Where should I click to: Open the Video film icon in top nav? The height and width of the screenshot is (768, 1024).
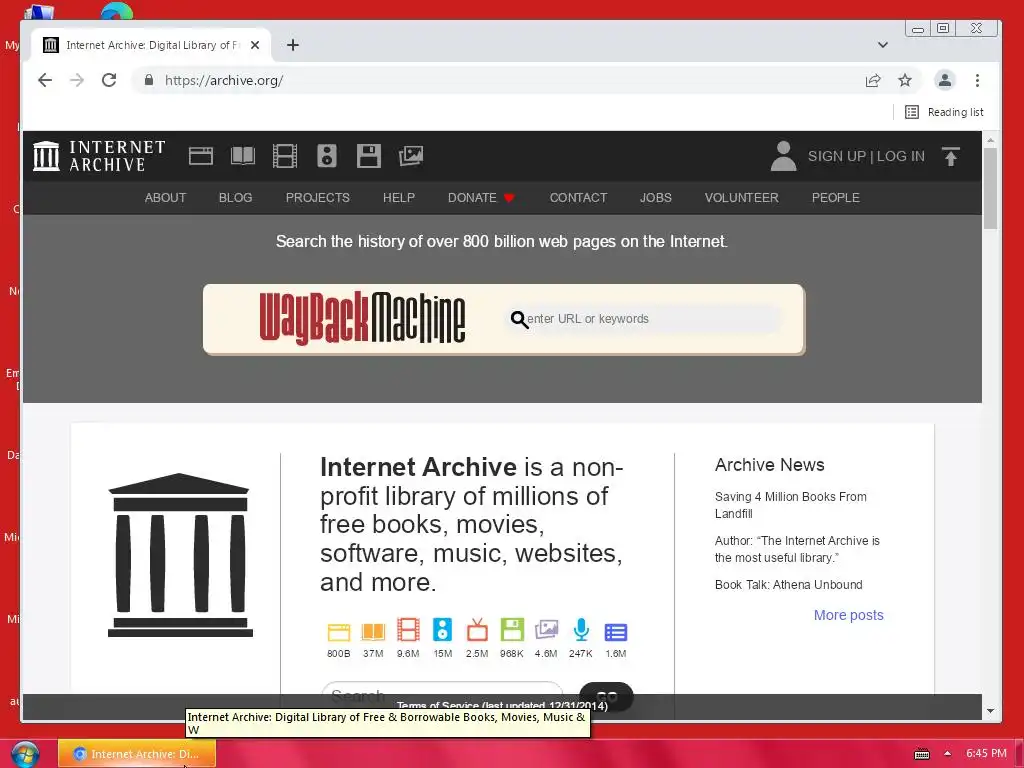pos(285,156)
